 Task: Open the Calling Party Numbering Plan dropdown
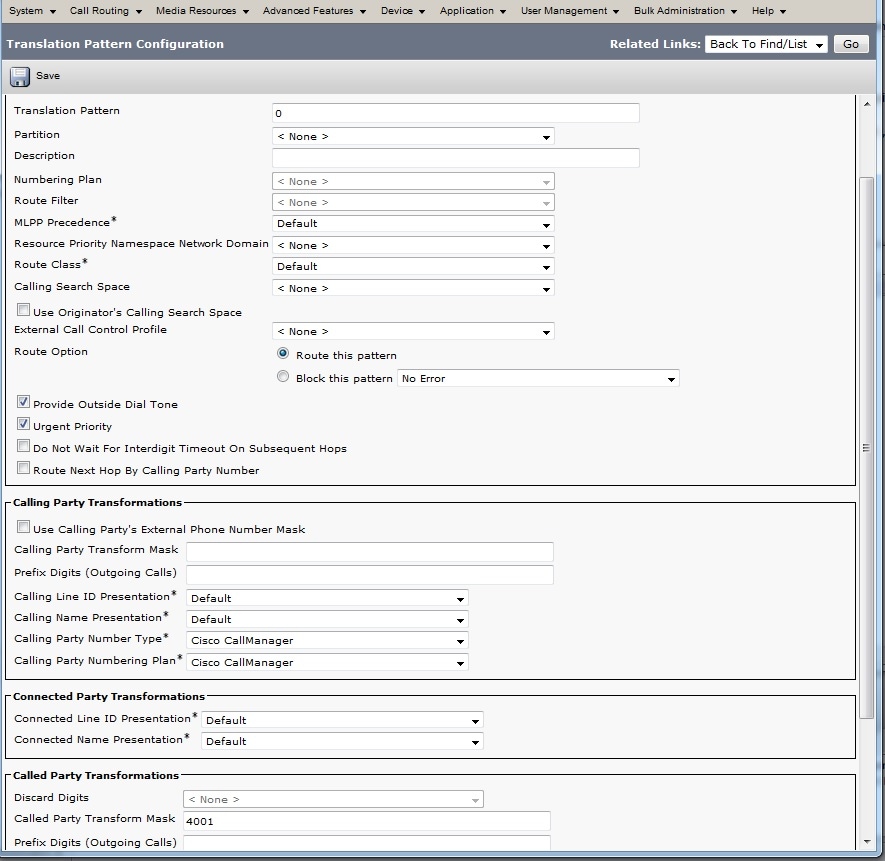pos(327,662)
